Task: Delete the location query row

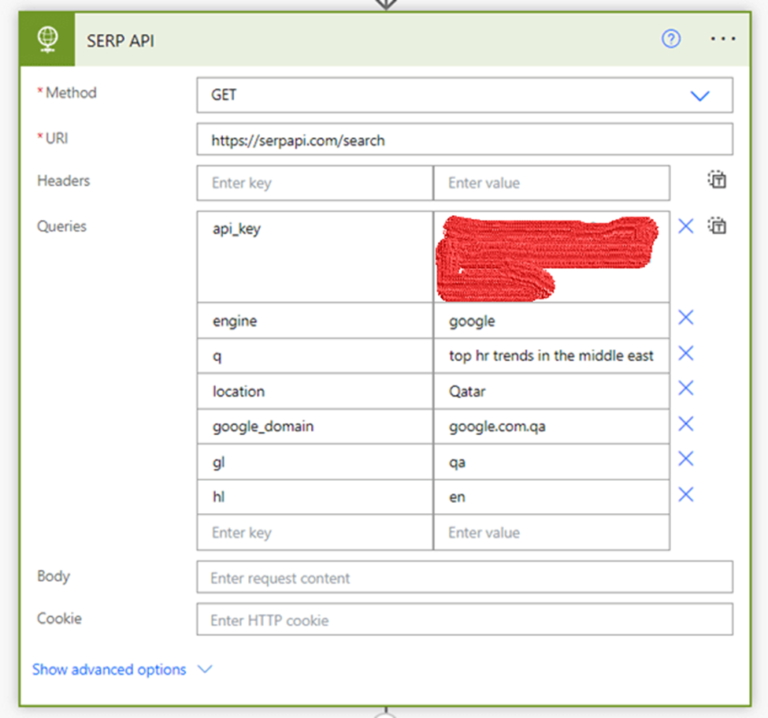Action: click(x=686, y=388)
